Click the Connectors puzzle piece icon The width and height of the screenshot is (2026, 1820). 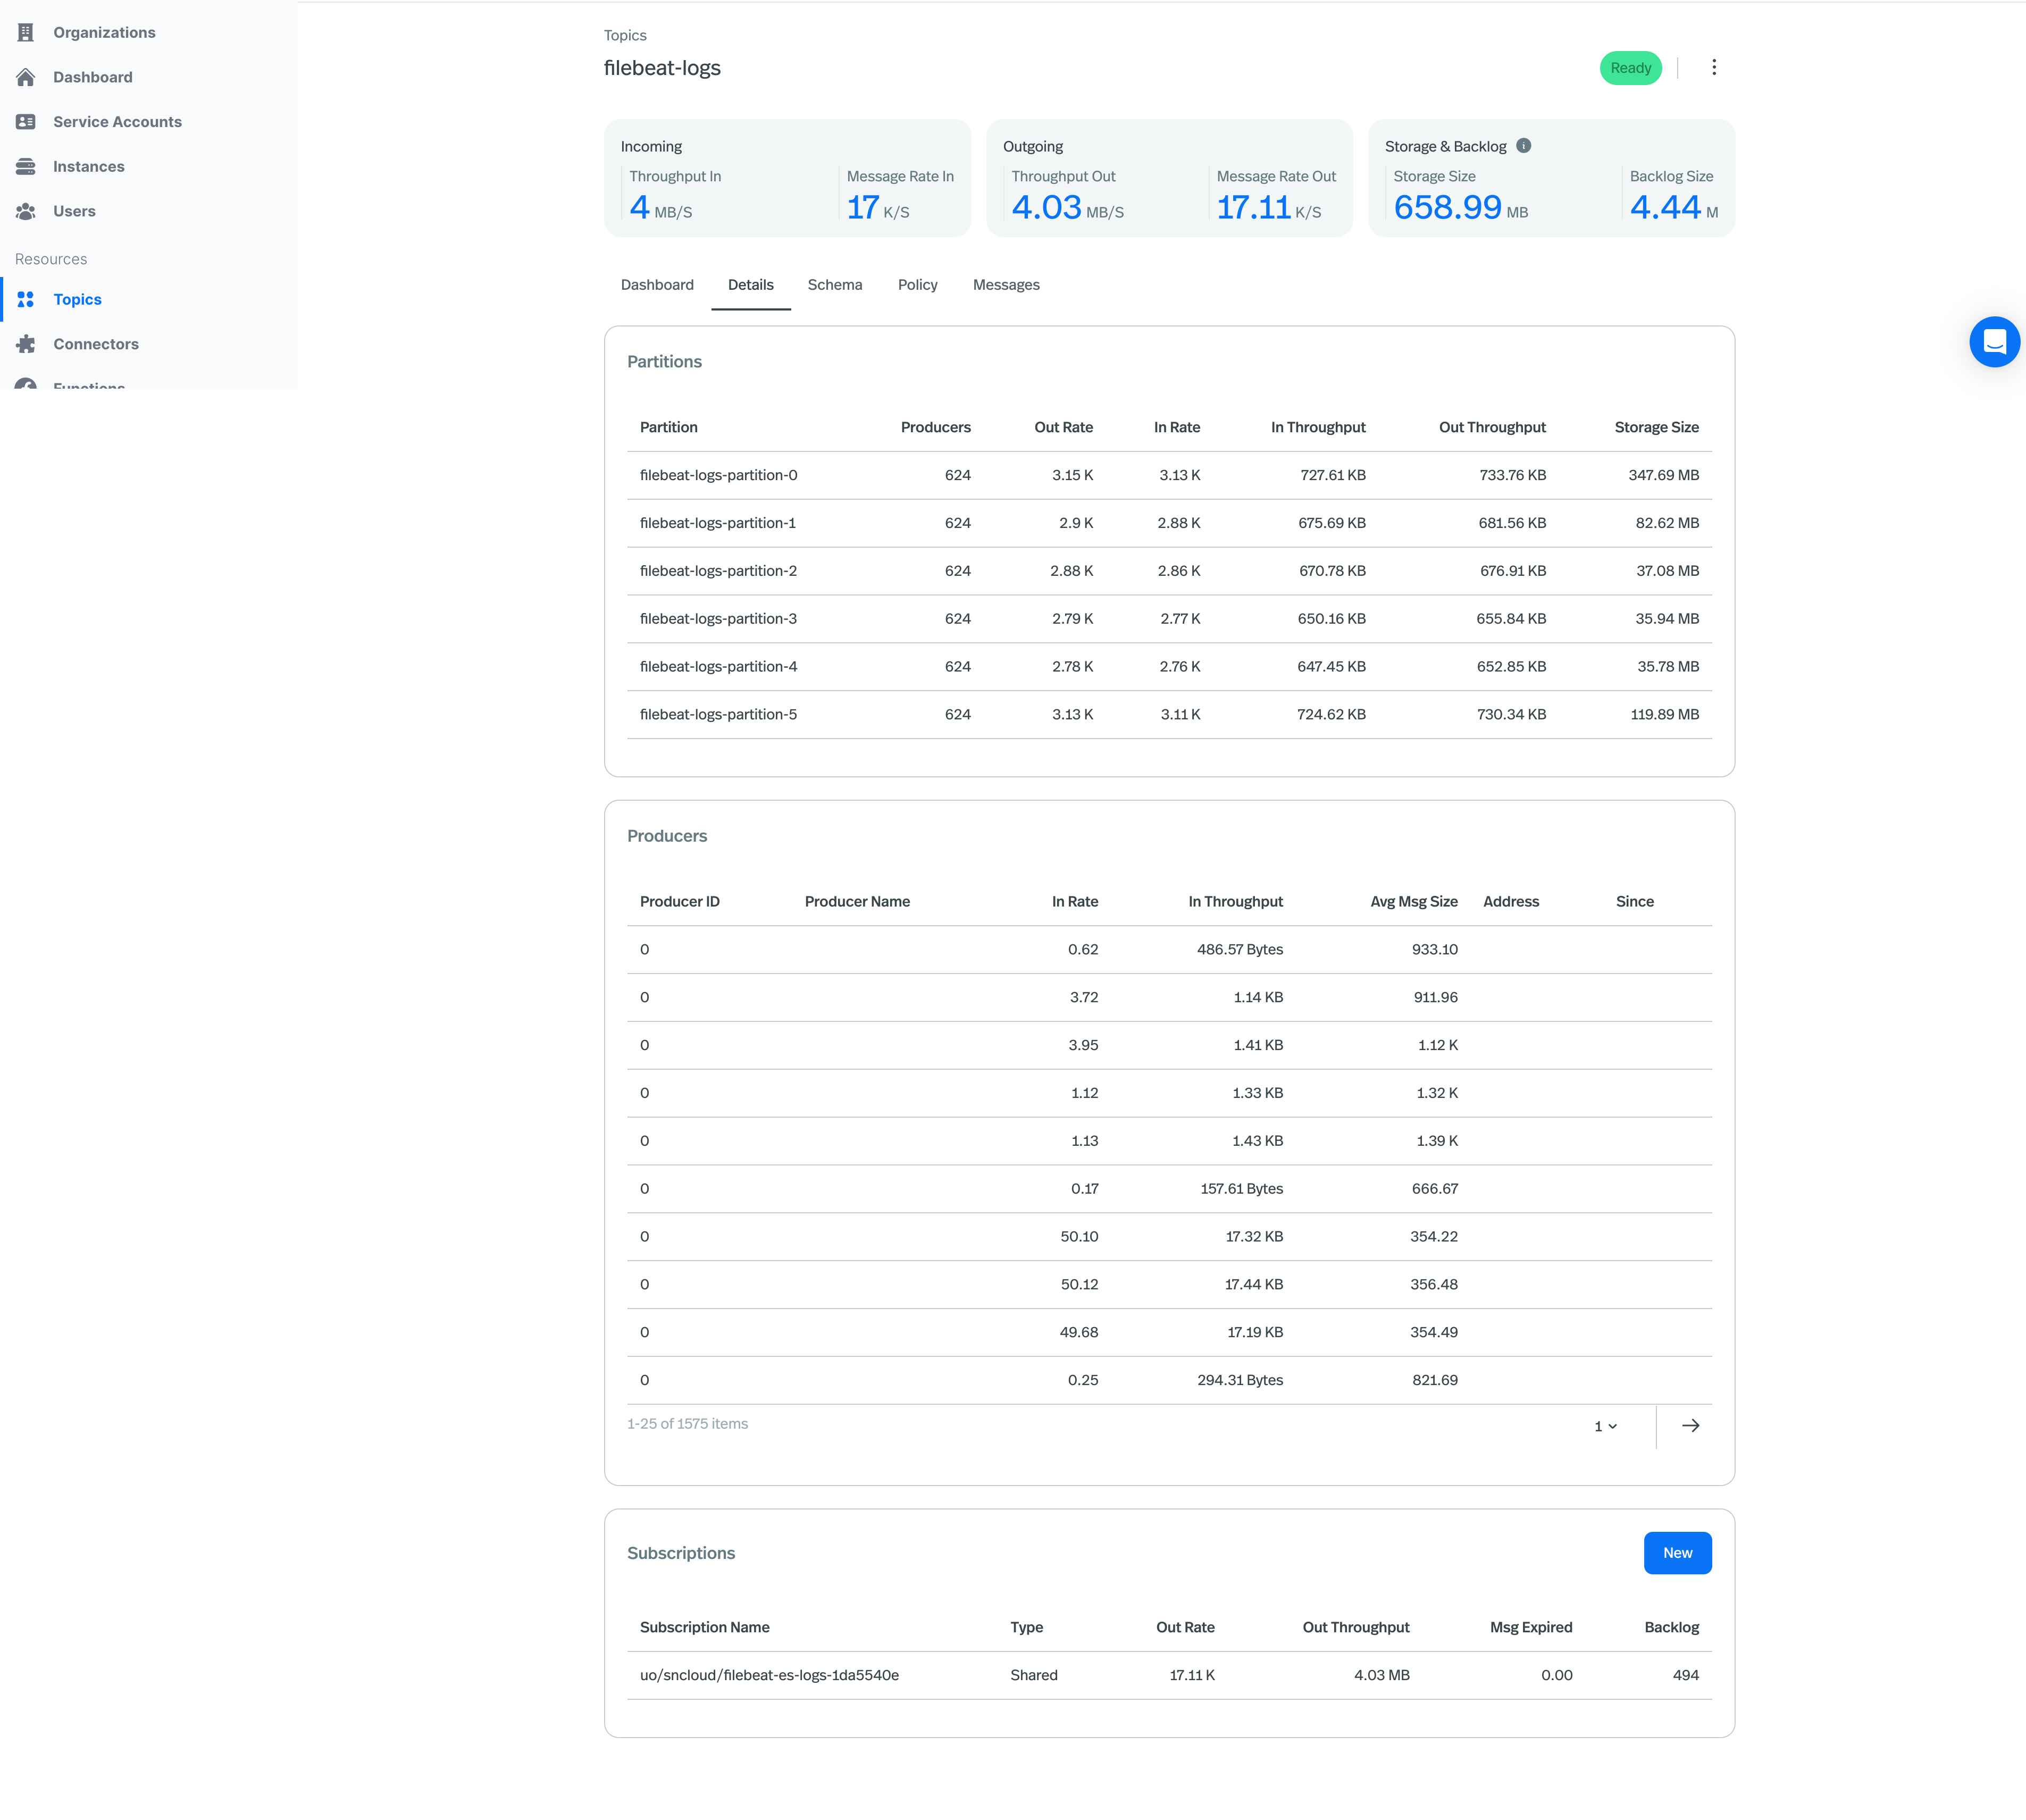26,344
